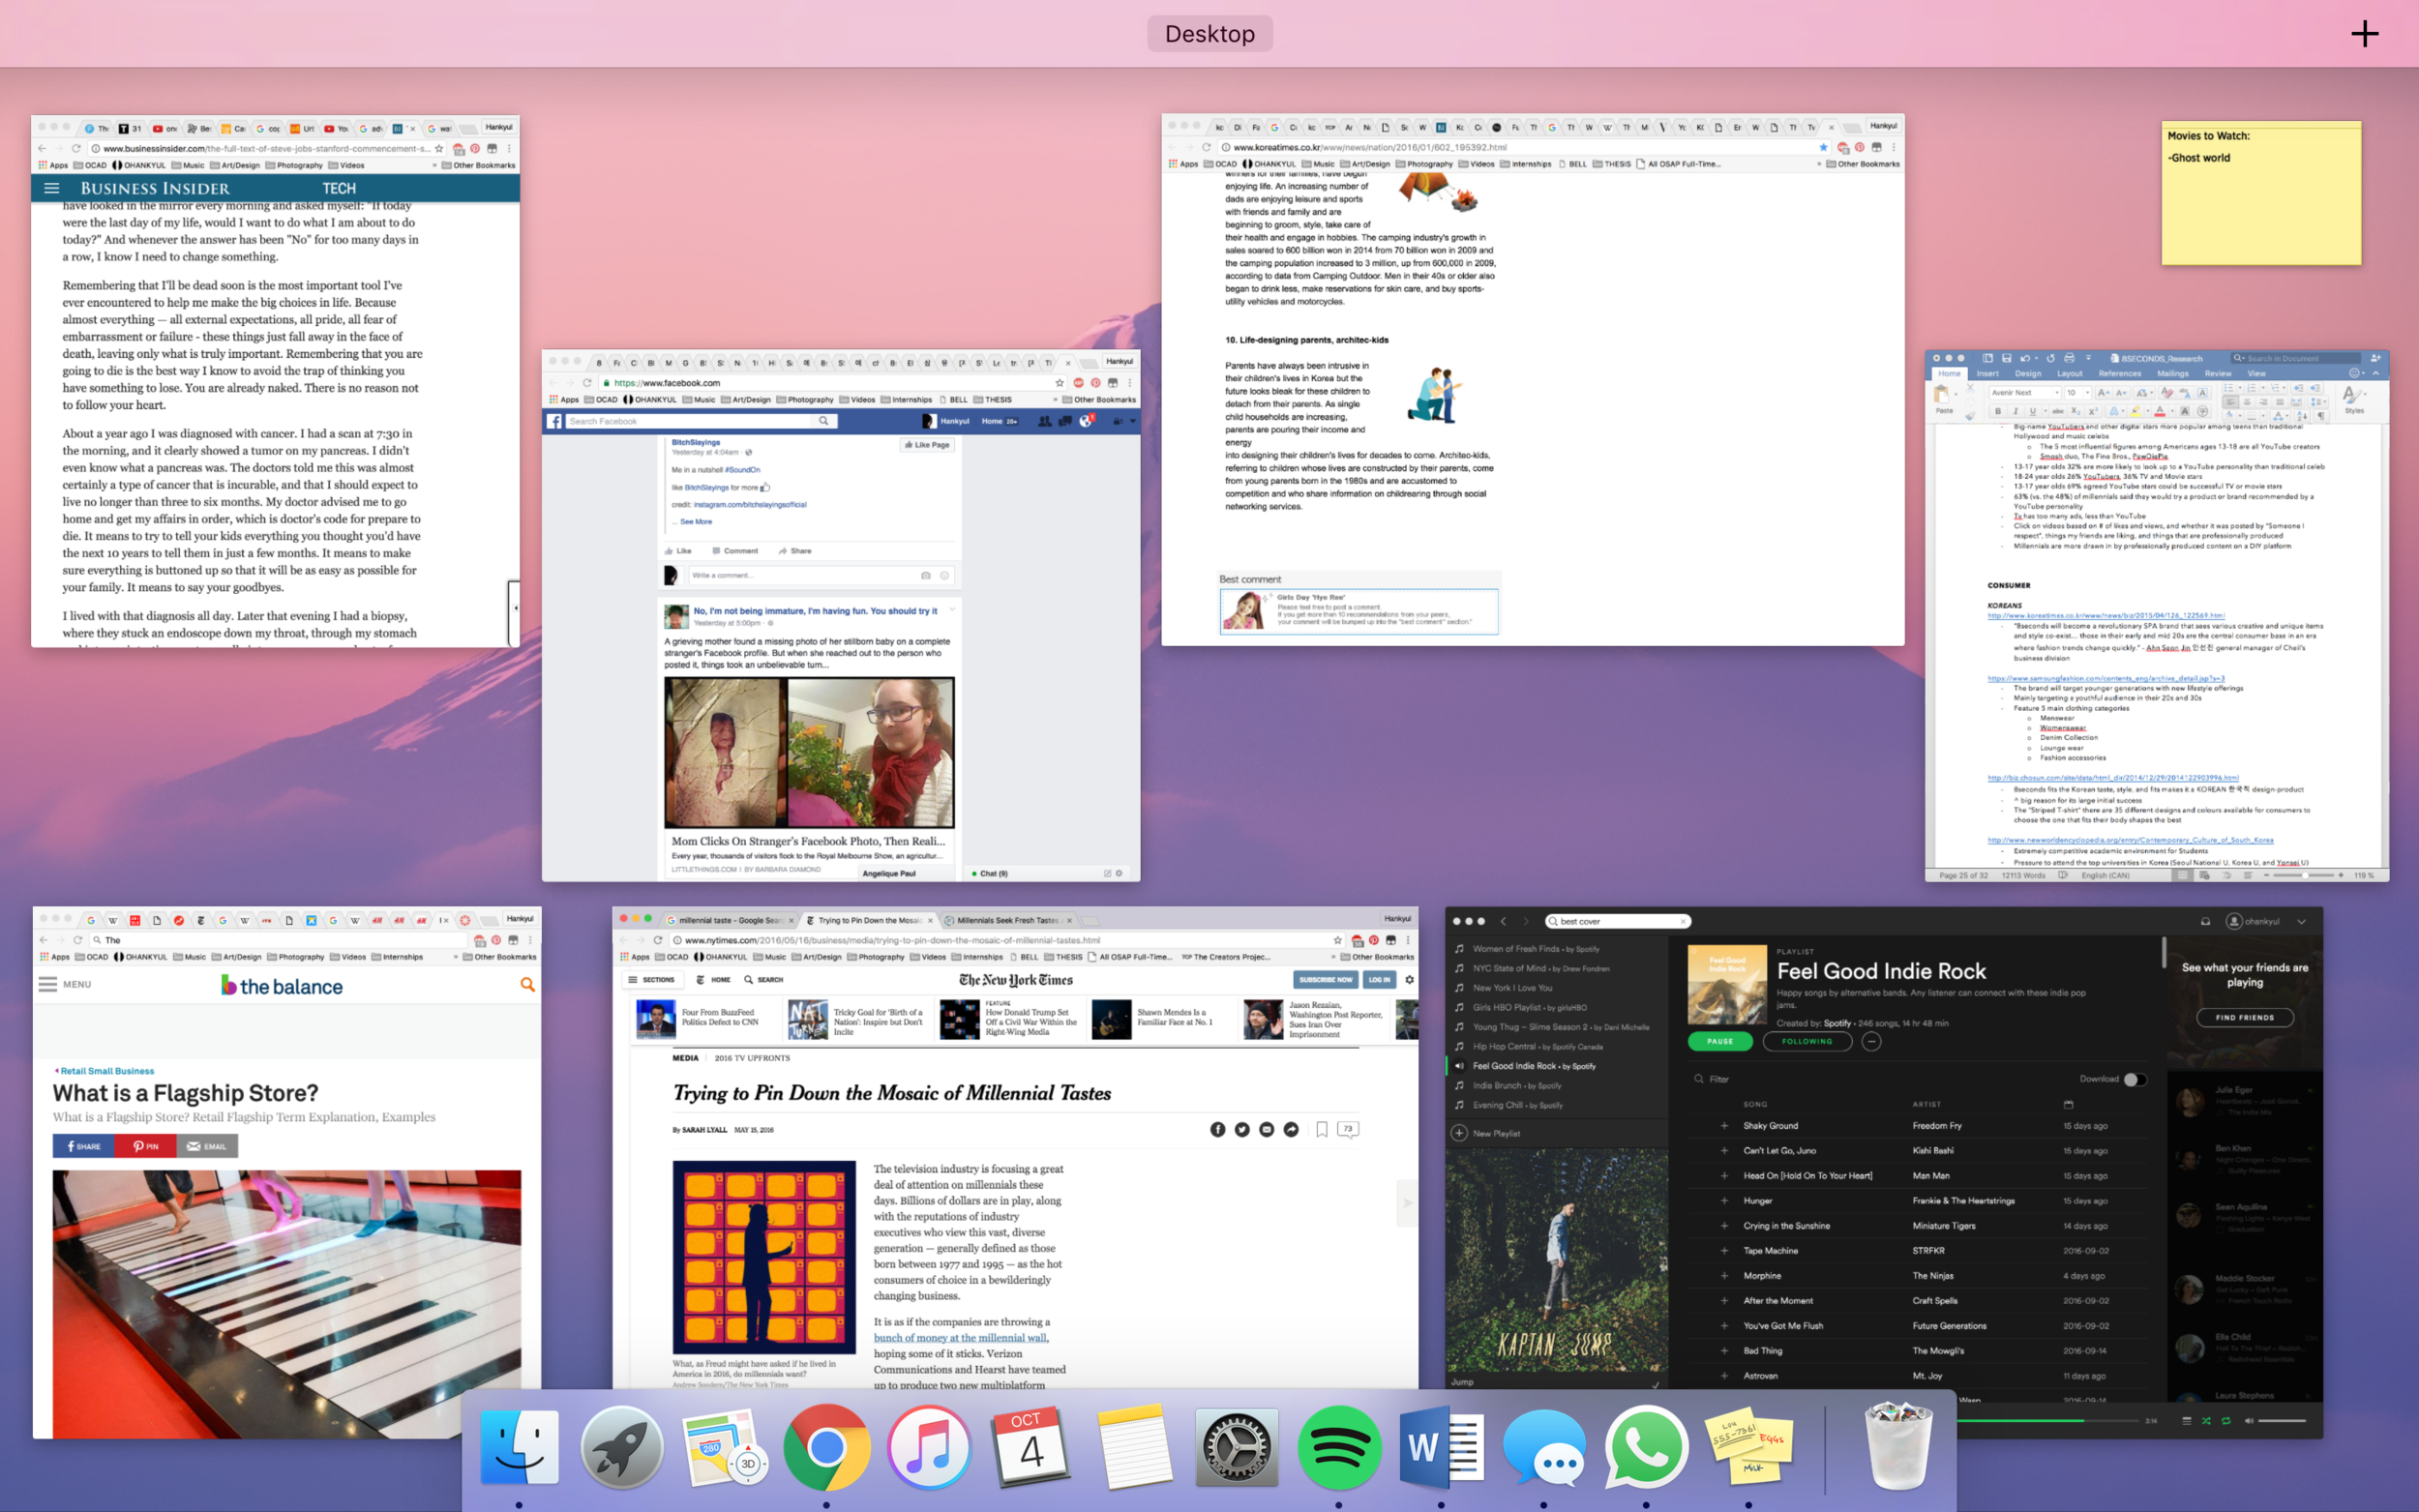Open System Preferences from the dock

tap(1236, 1446)
